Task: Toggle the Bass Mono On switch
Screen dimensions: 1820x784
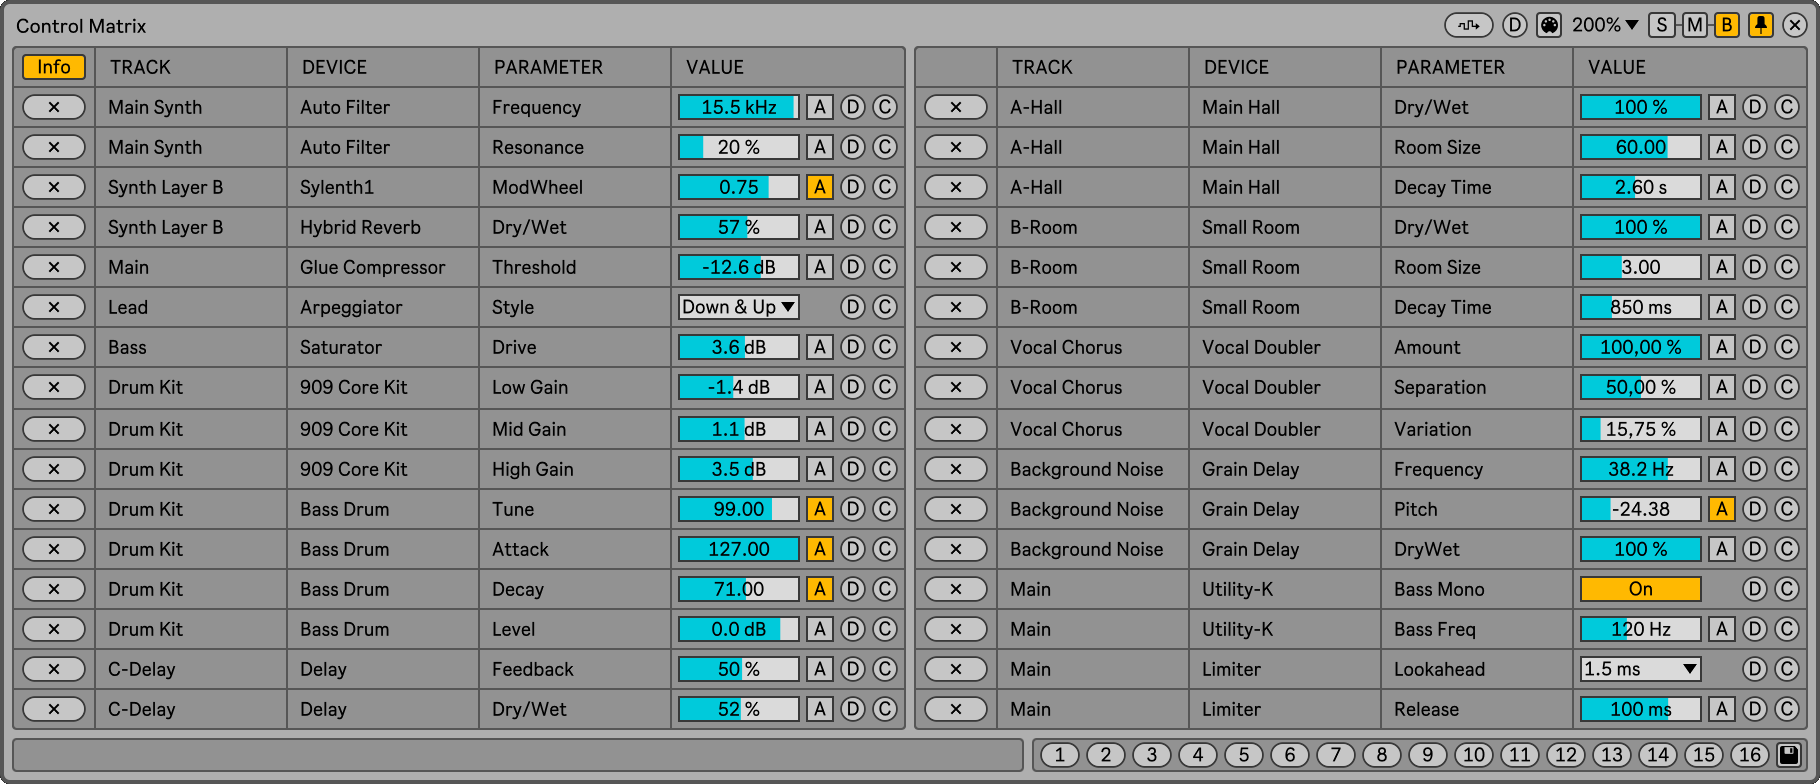Action: pos(1641,589)
